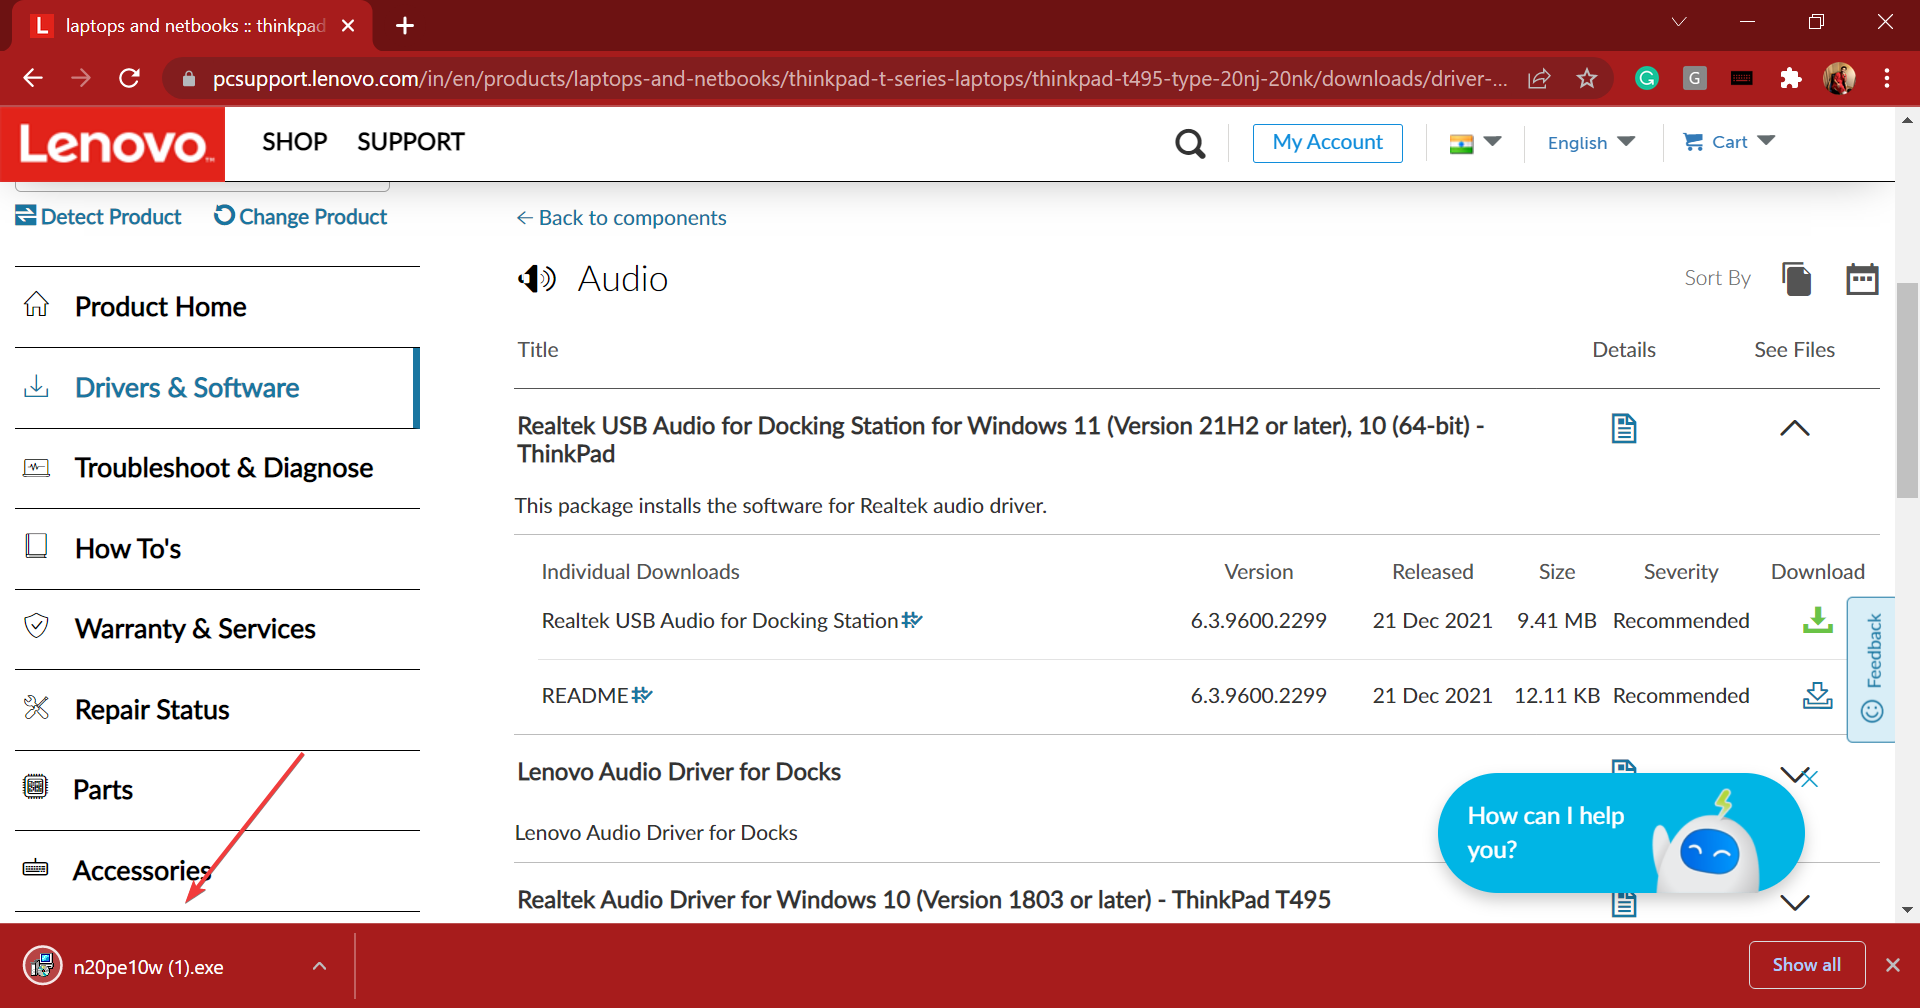Image resolution: width=1920 pixels, height=1008 pixels.
Task: View the site padlock information
Action: click(x=188, y=78)
